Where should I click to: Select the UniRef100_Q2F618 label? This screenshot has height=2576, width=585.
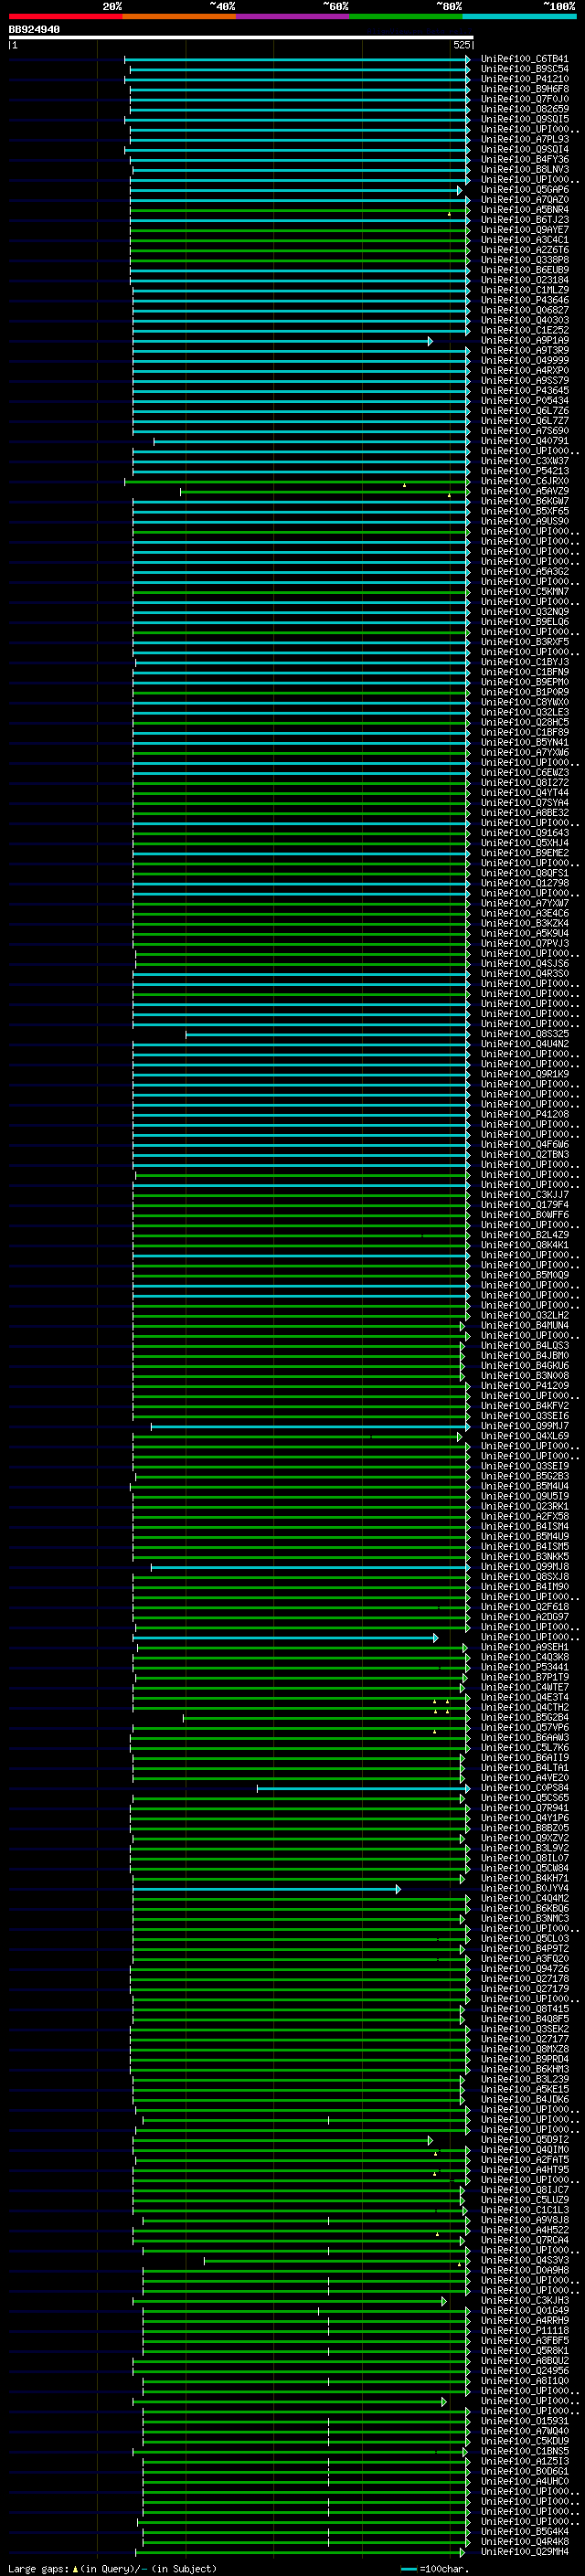(x=525, y=1607)
